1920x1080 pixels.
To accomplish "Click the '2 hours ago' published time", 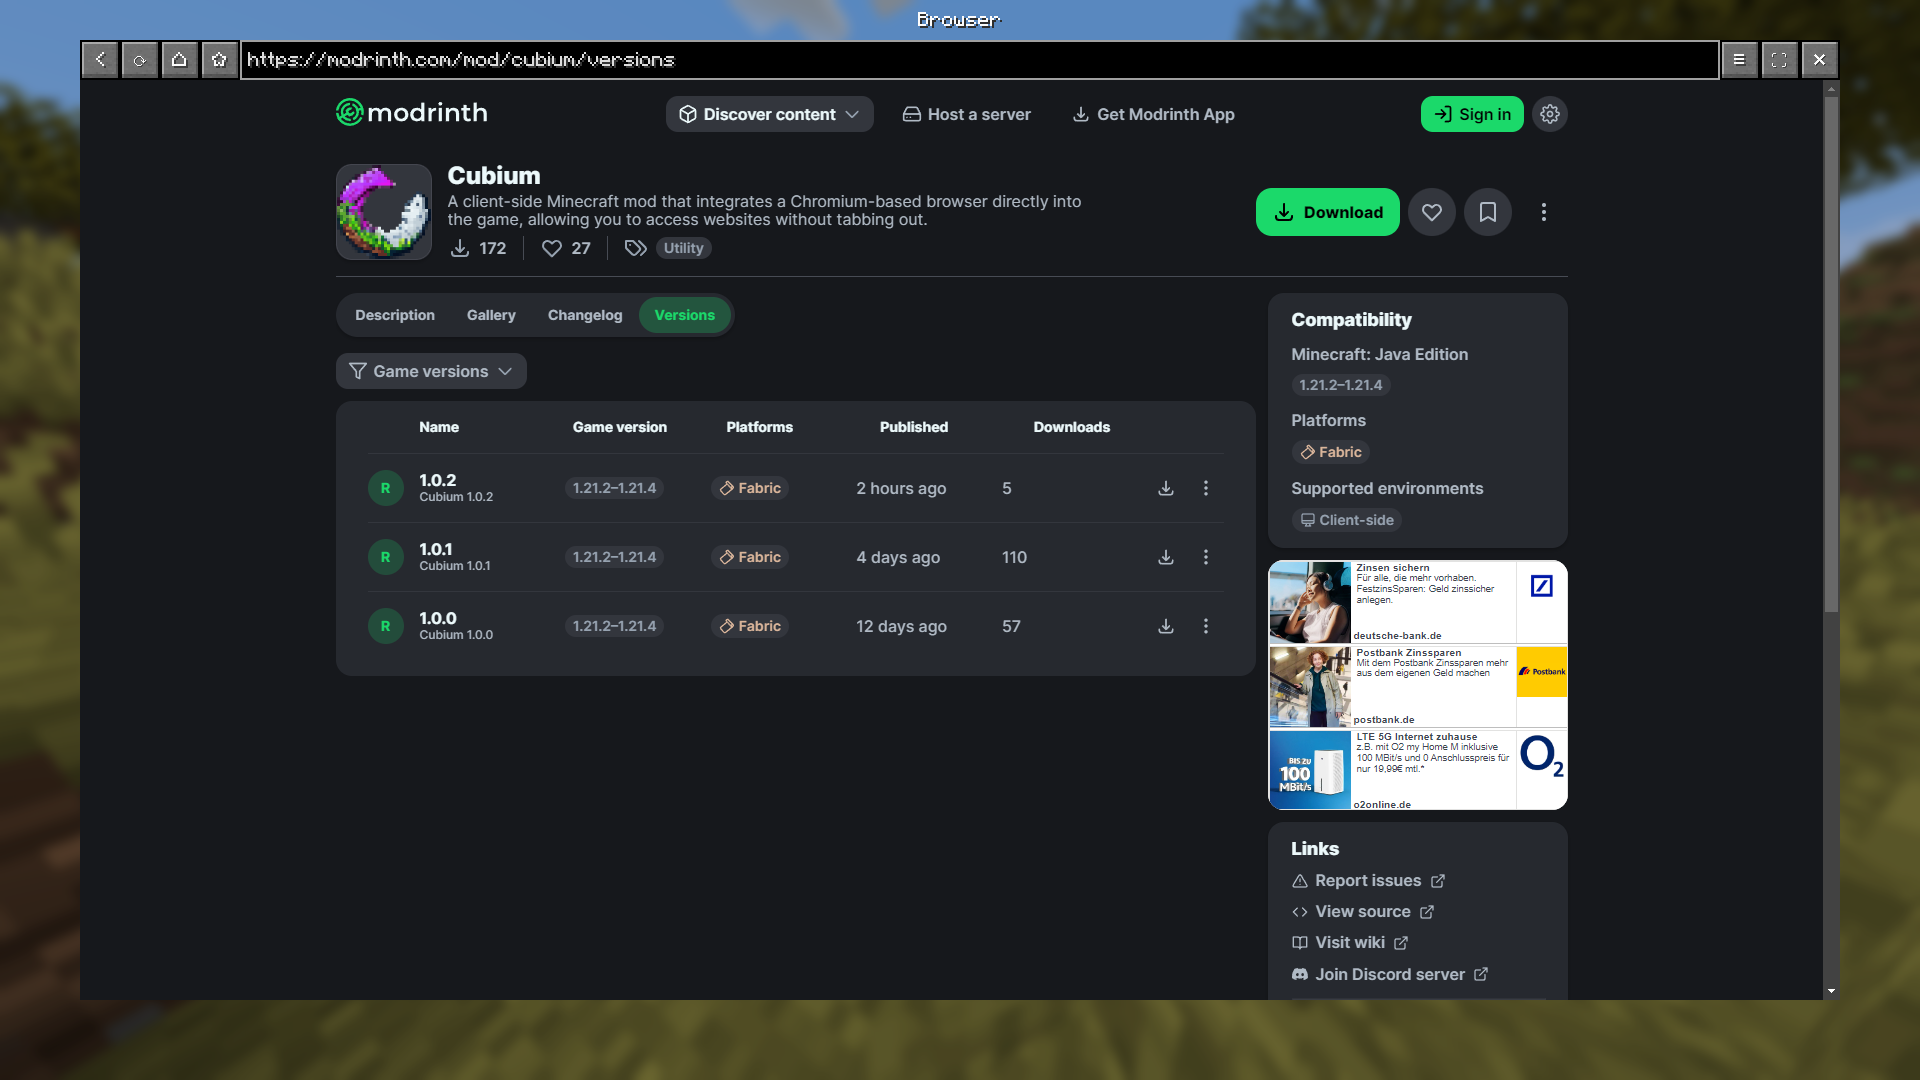I will tap(901, 488).
